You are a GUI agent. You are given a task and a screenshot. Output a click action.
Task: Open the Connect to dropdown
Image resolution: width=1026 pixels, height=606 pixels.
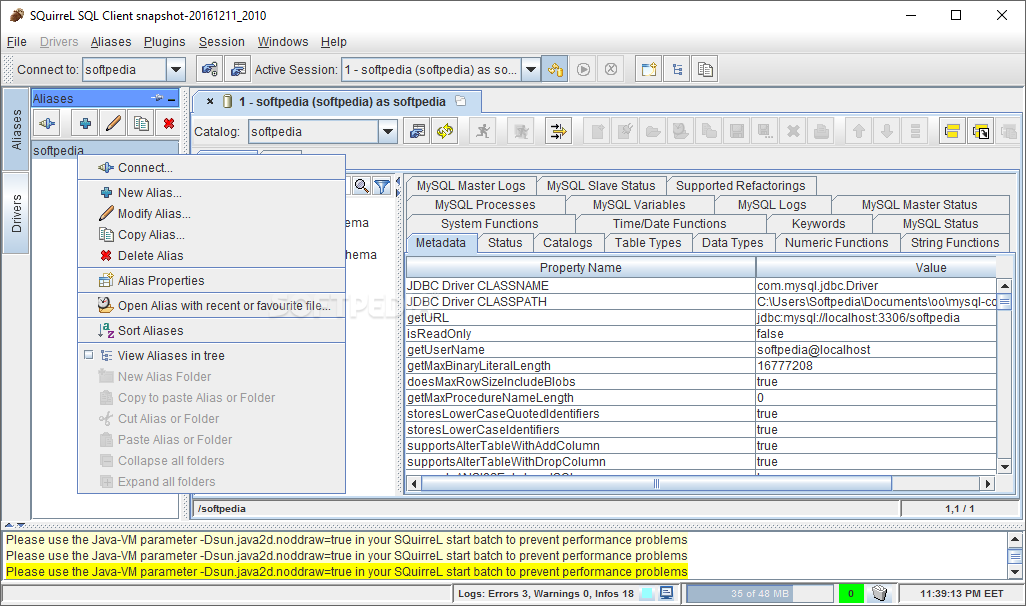[x=176, y=69]
